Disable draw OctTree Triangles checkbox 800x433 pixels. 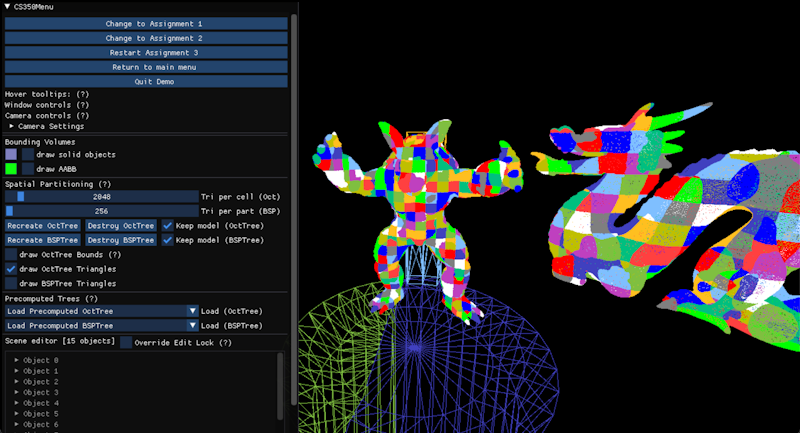11,269
